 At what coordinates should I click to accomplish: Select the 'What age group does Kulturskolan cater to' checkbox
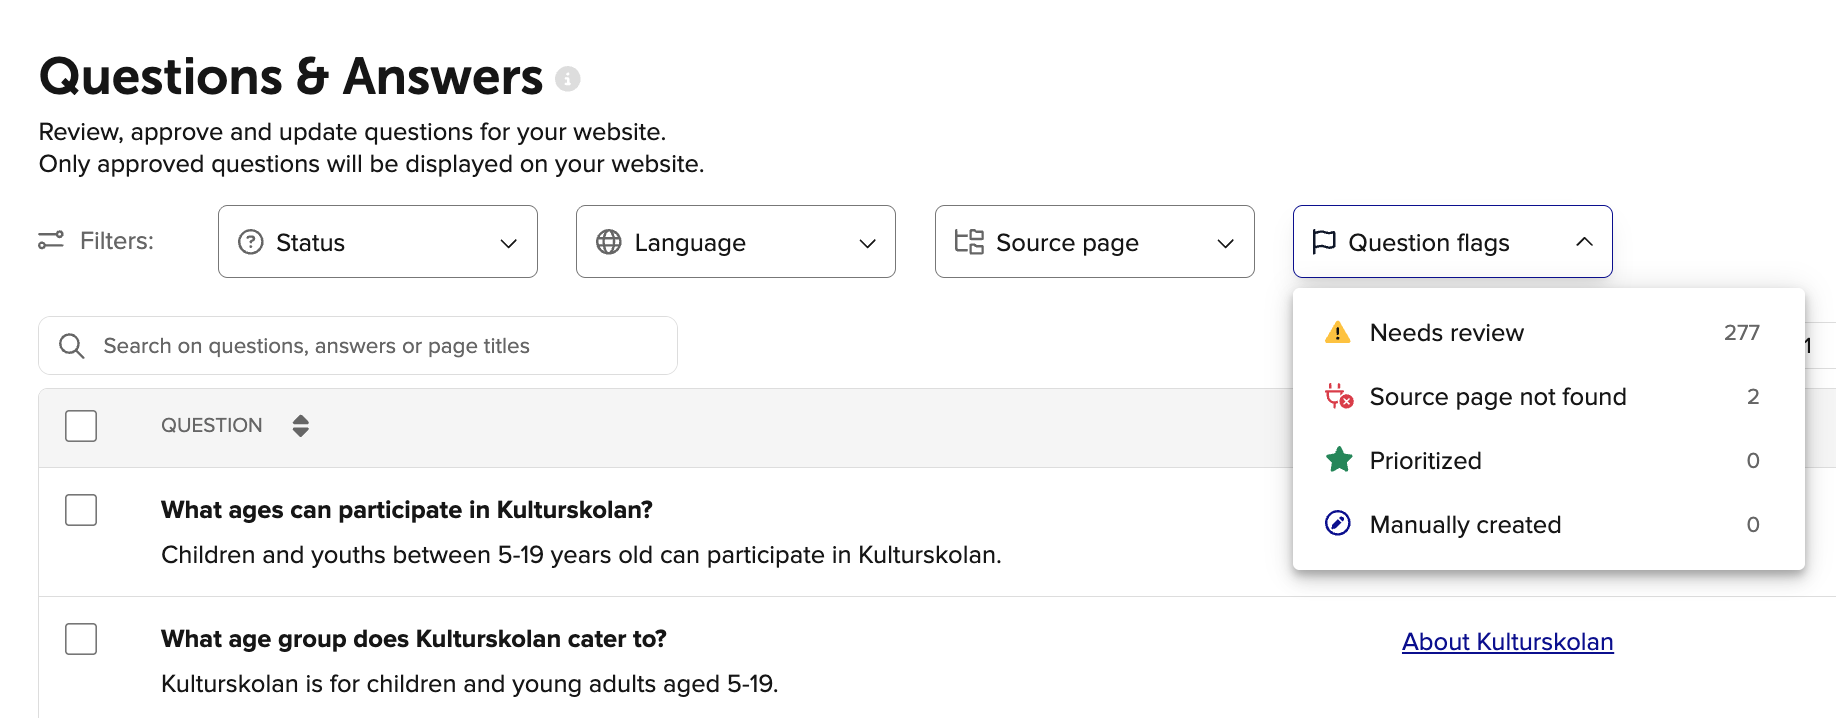[81, 639]
